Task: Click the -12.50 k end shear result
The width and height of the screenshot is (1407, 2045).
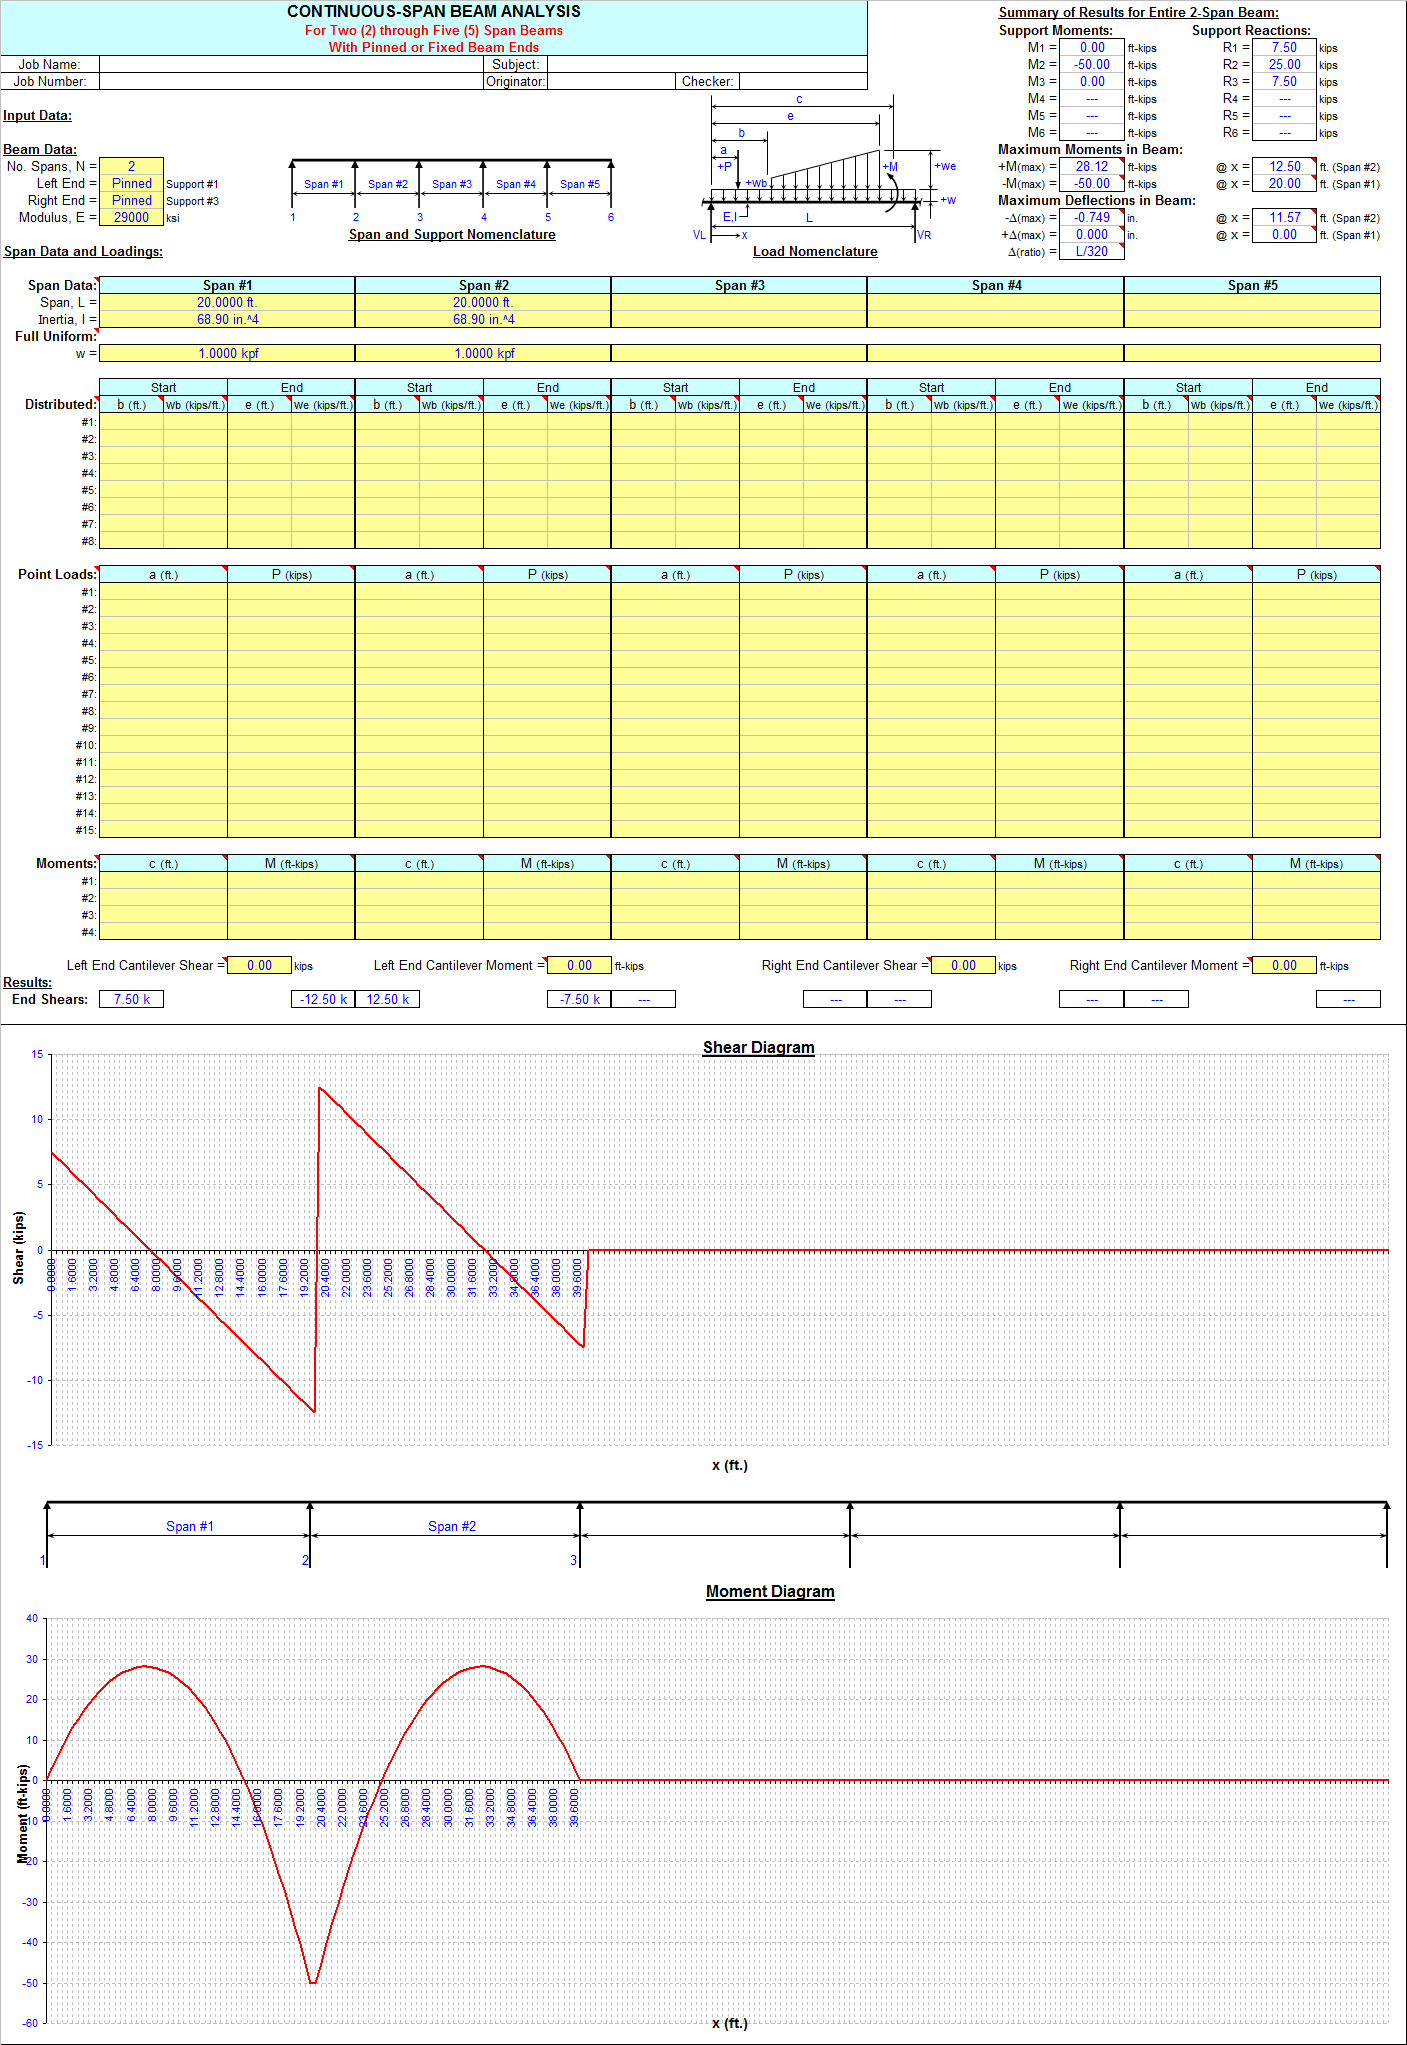Action: click(323, 999)
